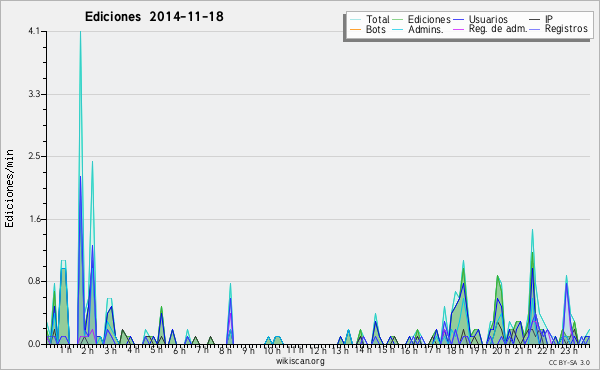Click the y-axis value 4.1
The height and width of the screenshot is (370, 600).
(34, 31)
